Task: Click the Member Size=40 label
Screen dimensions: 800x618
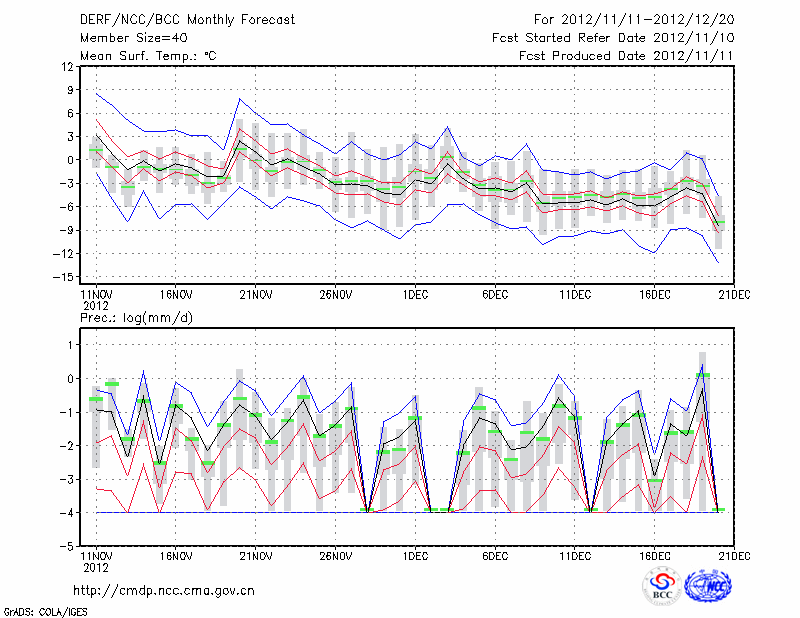Action: [x=129, y=37]
